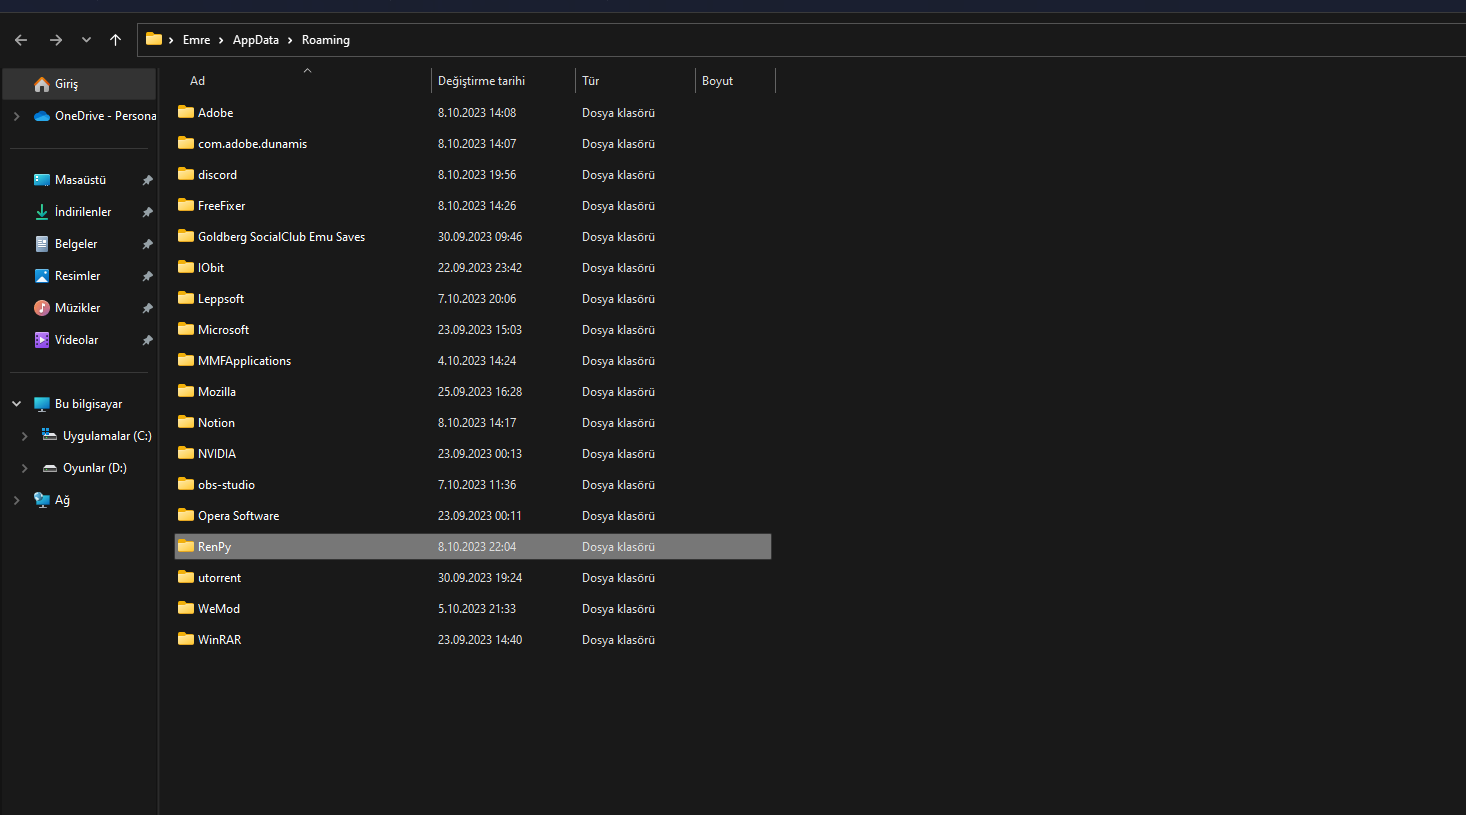This screenshot has width=1466, height=815.
Task: Click the 22.09.2023 23:42 date cell
Action: pos(480,268)
